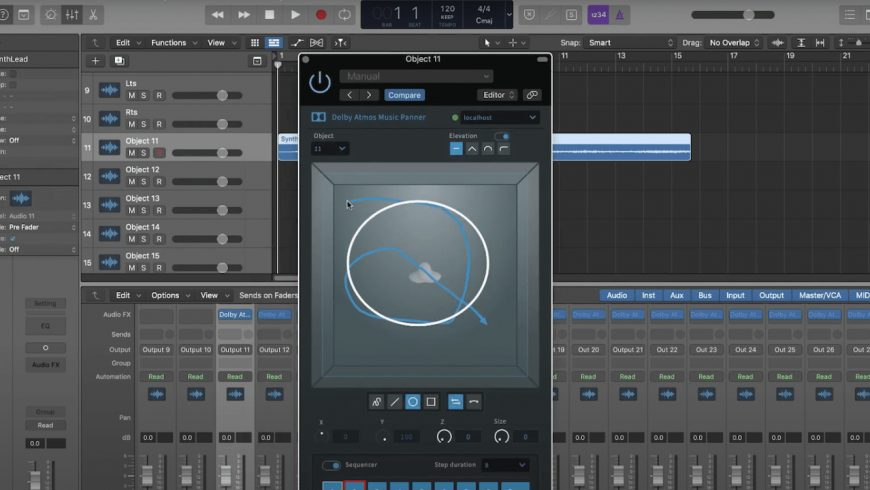Viewport: 870px width, 490px height.
Task: Select the scissors Editors icon
Action: coord(93,15)
